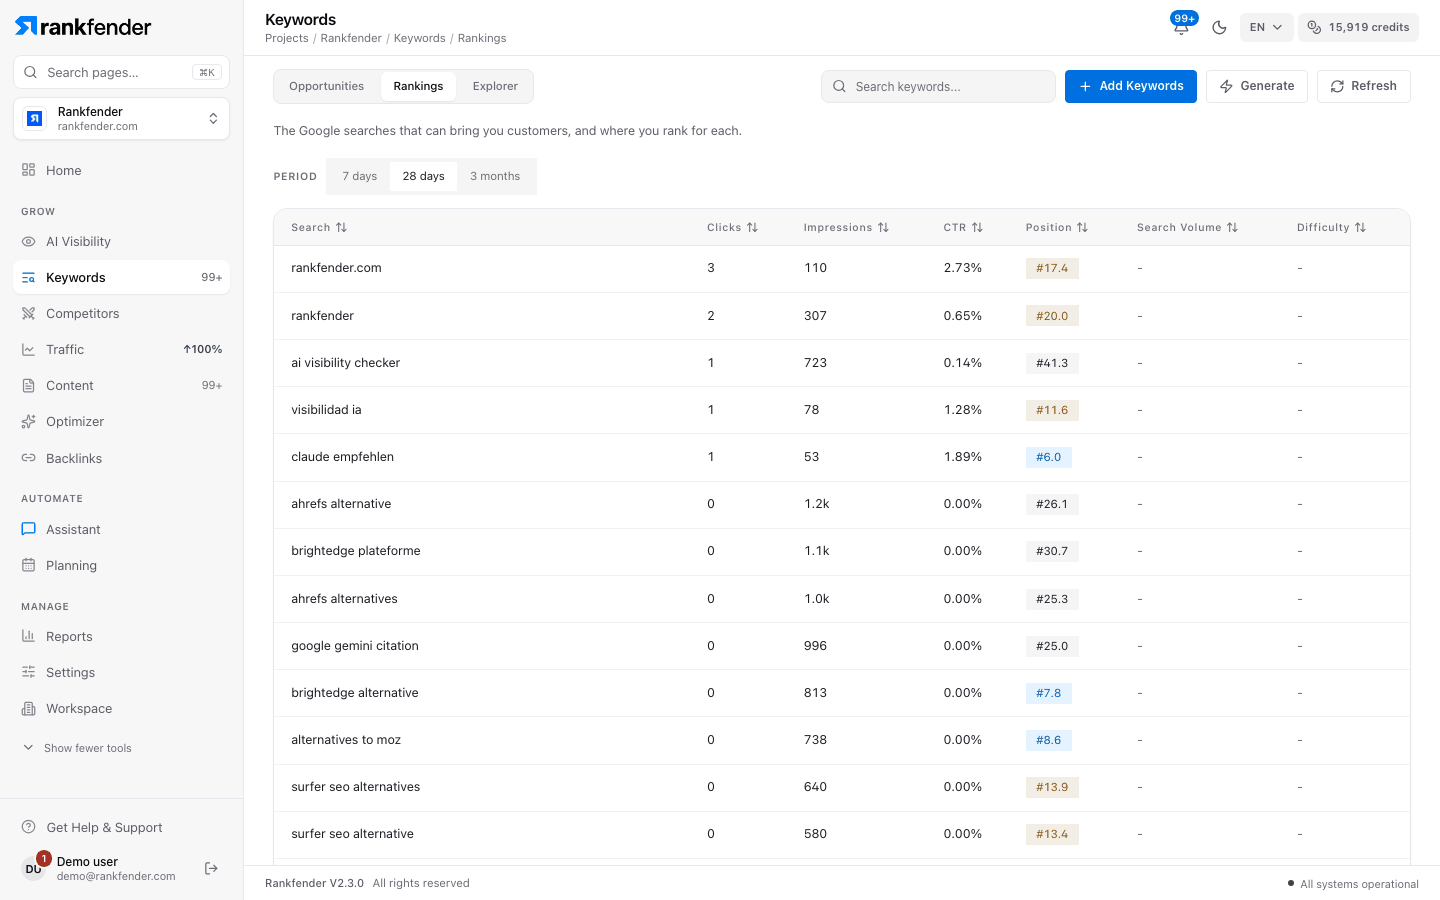The image size is (1440, 900).
Task: Open the Content section
Action: coord(121,385)
